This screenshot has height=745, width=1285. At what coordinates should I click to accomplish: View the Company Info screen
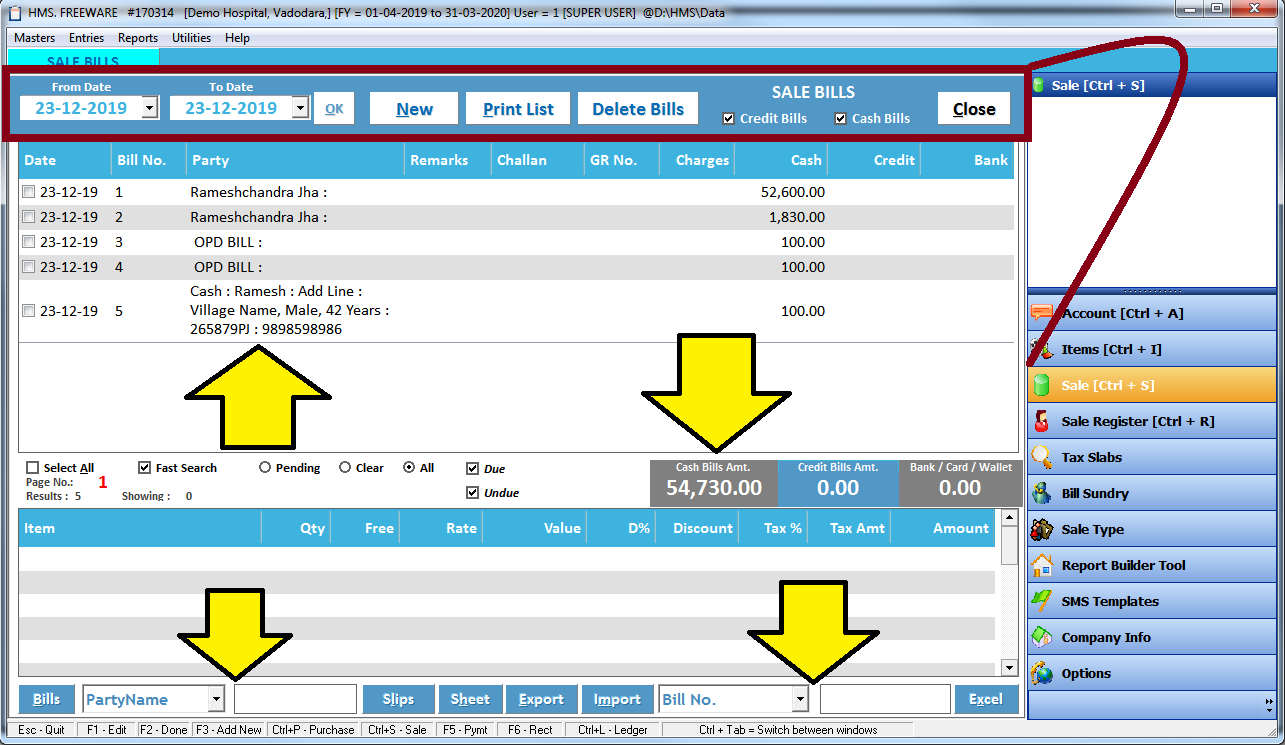(1104, 637)
